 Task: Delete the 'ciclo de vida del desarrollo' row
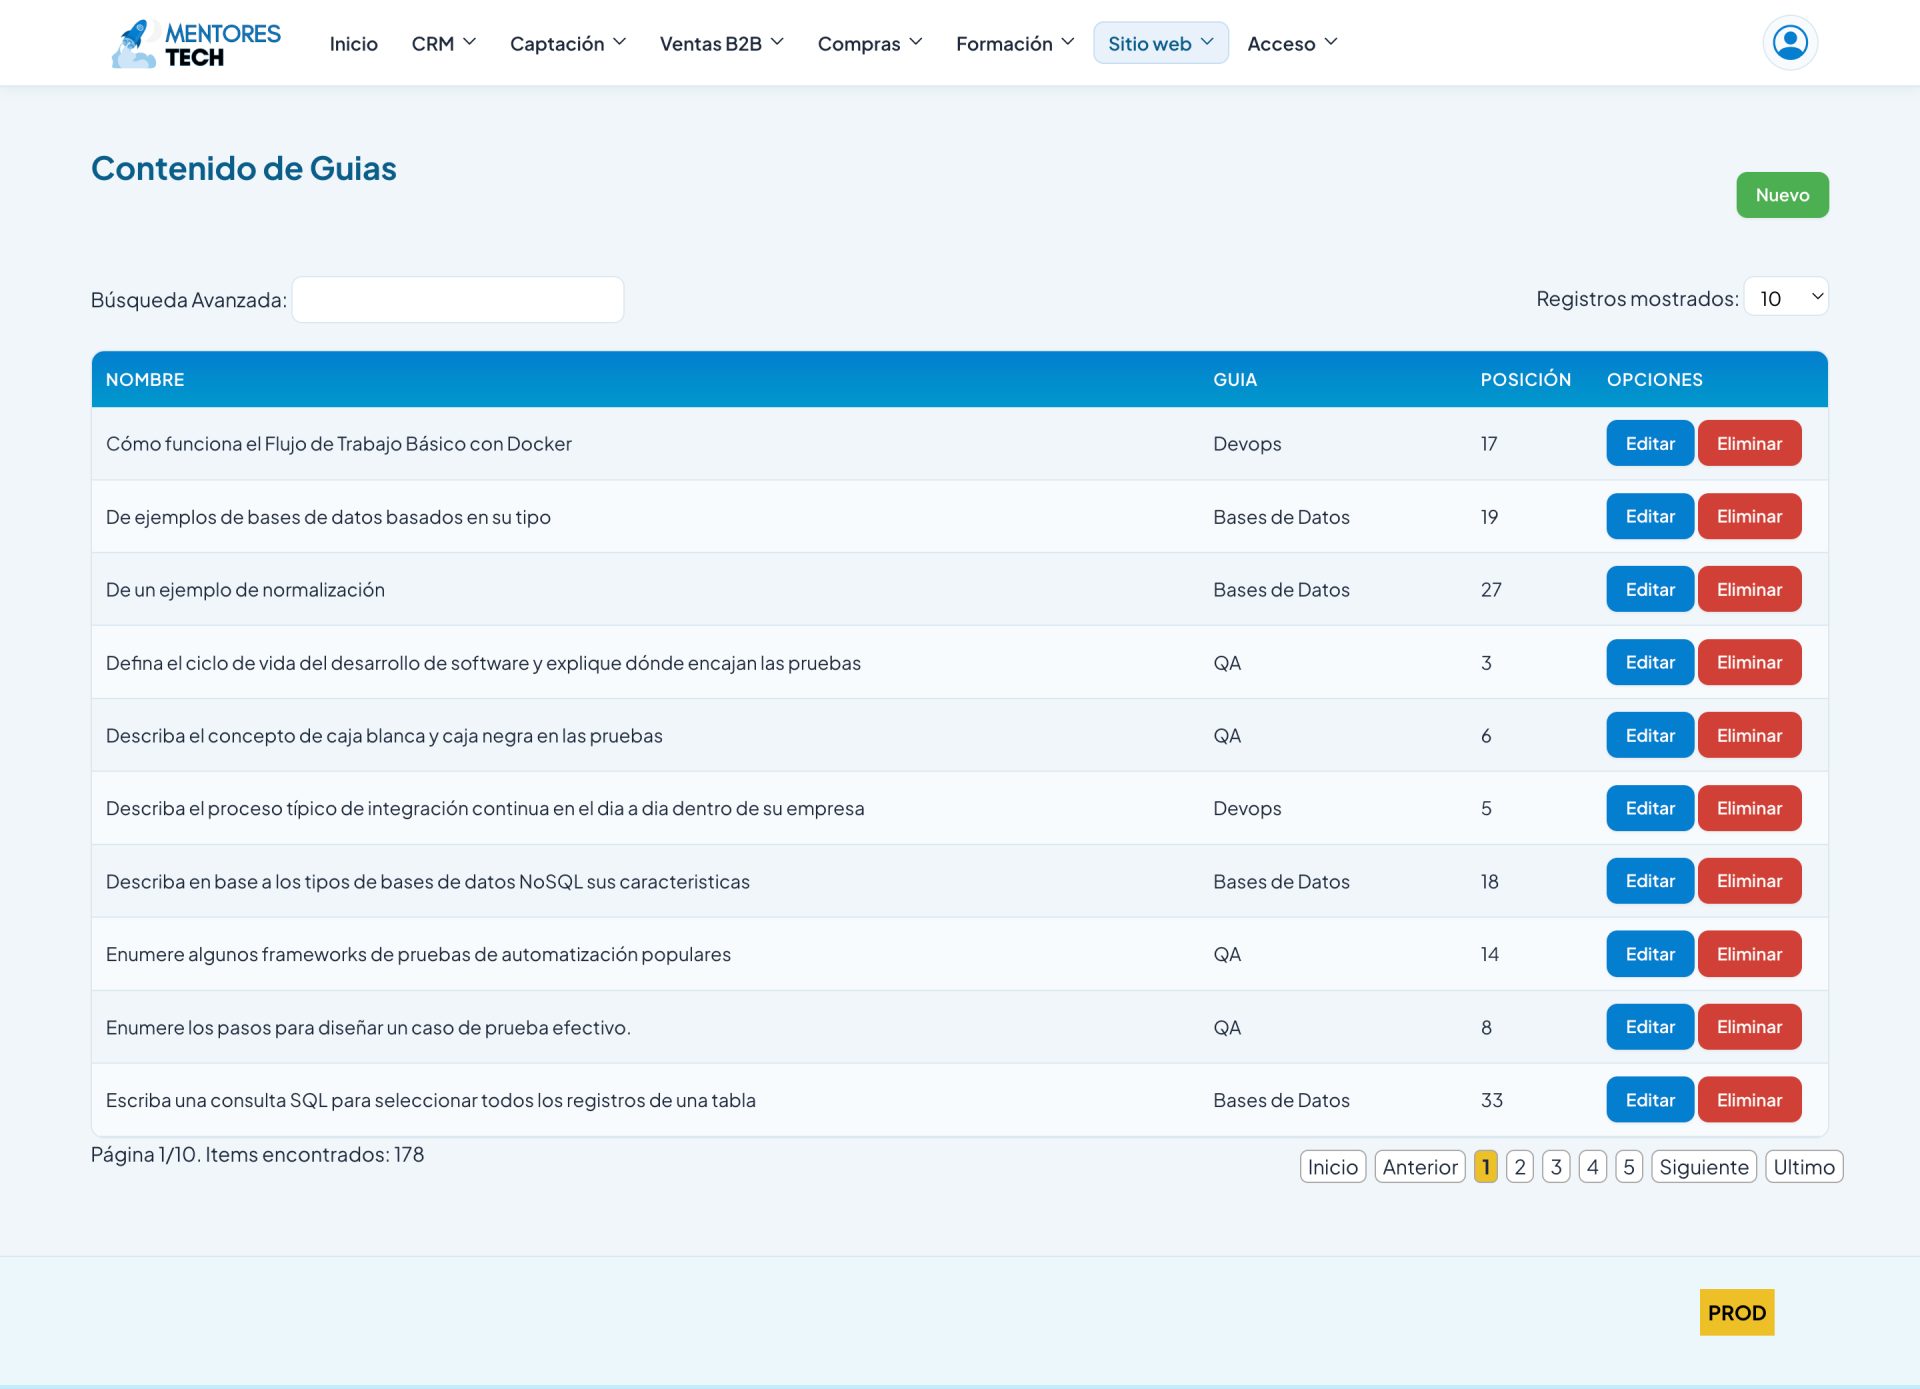[1749, 663]
